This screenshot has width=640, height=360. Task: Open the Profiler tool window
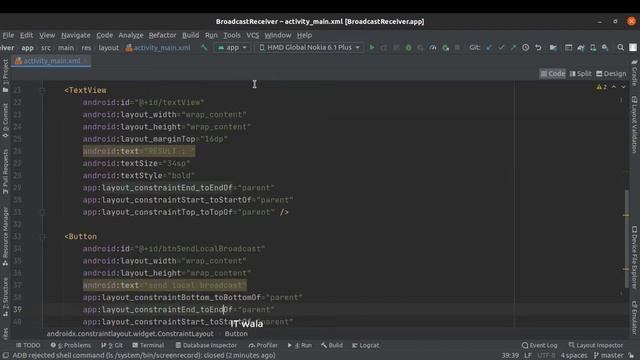(x=263, y=345)
